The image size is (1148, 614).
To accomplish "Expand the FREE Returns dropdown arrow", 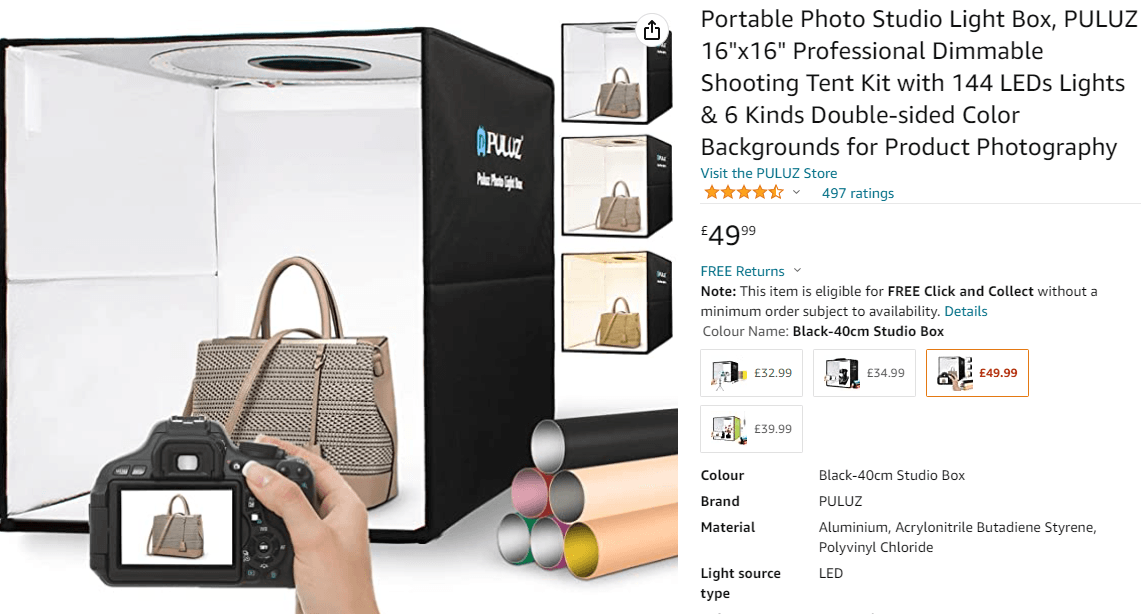I will coord(797,271).
